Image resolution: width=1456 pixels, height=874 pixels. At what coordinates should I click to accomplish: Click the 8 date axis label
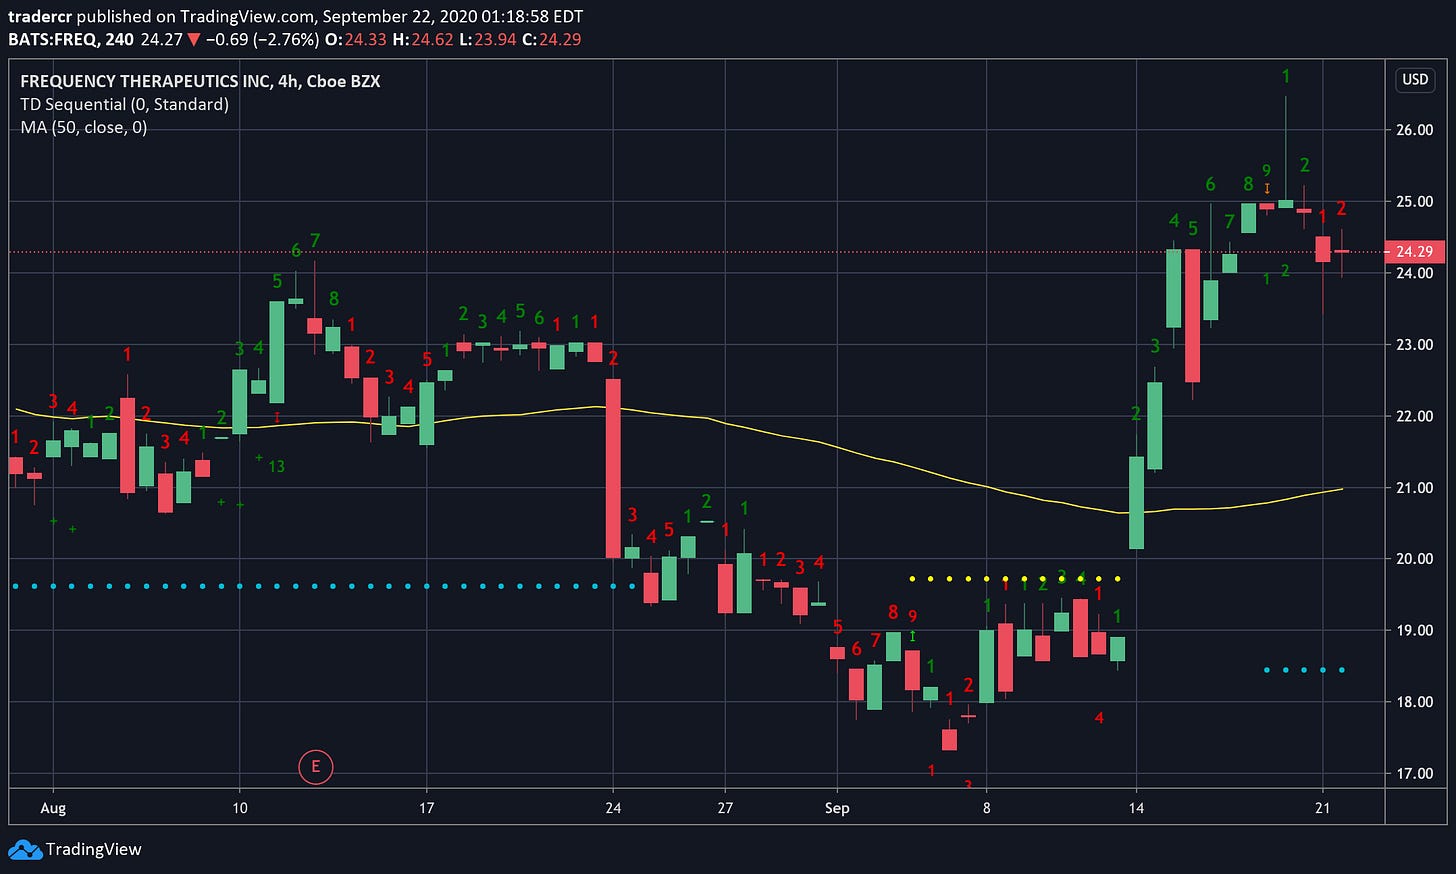(987, 808)
